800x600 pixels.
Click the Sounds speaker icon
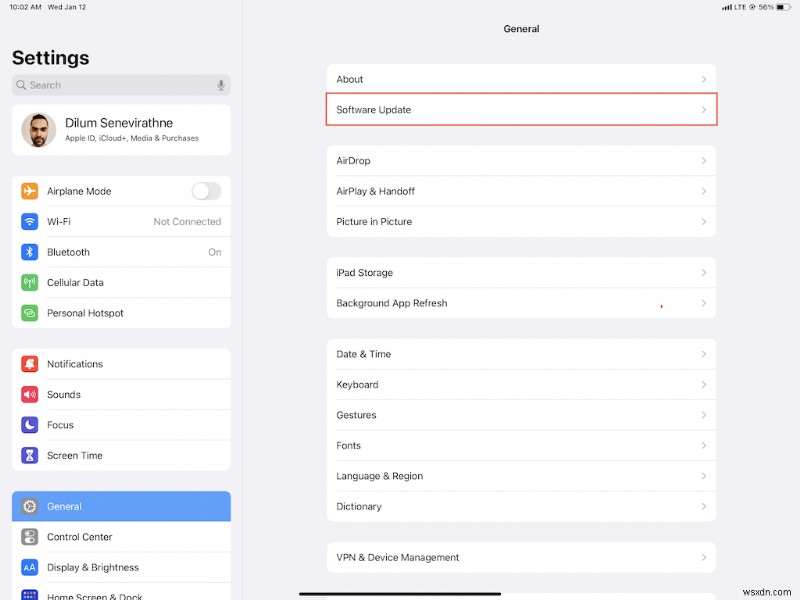[x=30, y=394]
